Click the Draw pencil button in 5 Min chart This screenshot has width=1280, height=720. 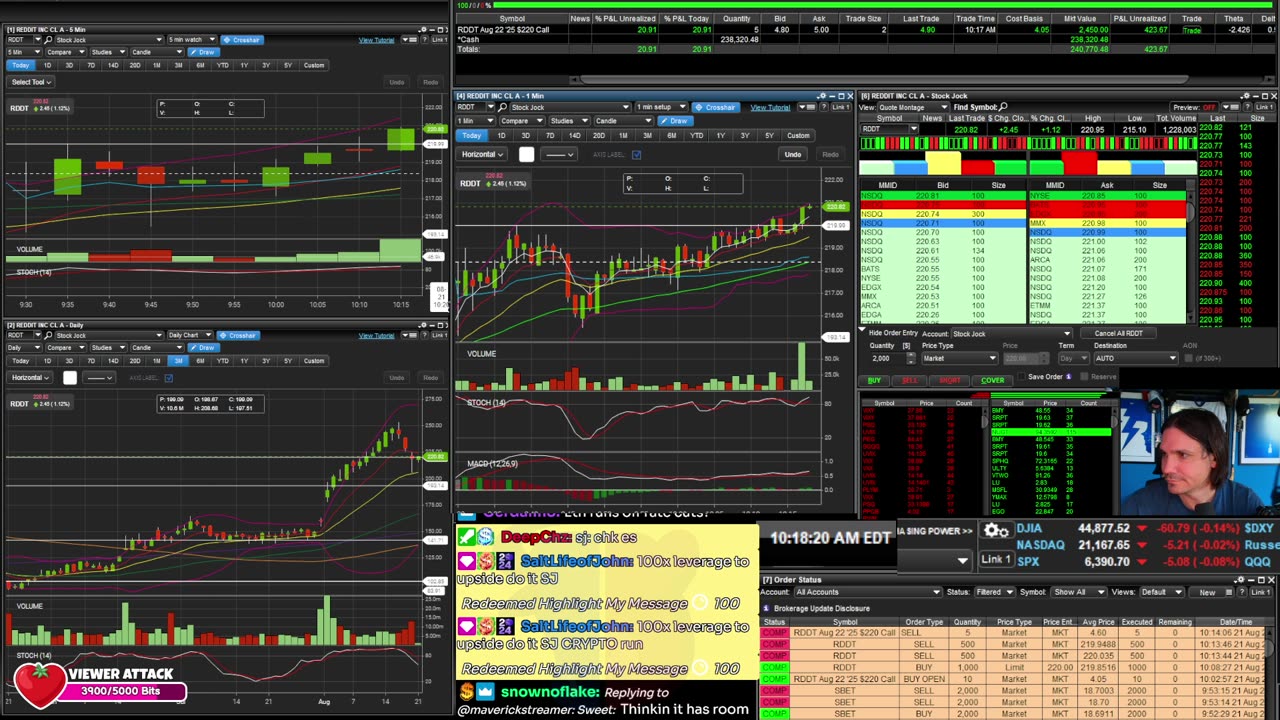click(x=203, y=52)
